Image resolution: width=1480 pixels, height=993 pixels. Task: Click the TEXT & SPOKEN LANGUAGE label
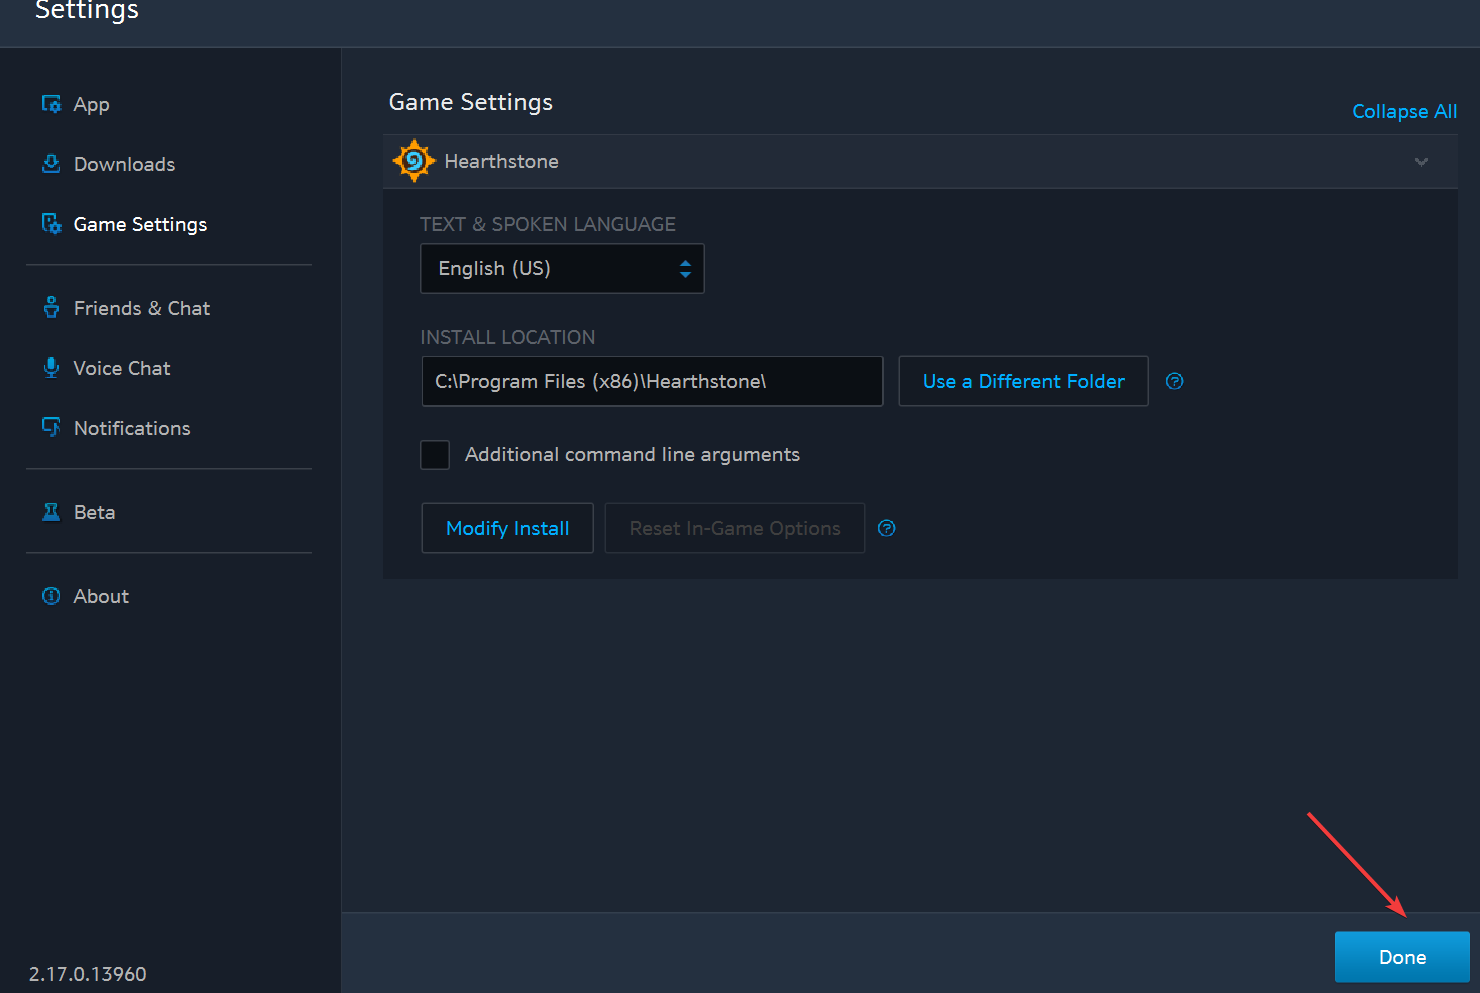click(x=548, y=224)
